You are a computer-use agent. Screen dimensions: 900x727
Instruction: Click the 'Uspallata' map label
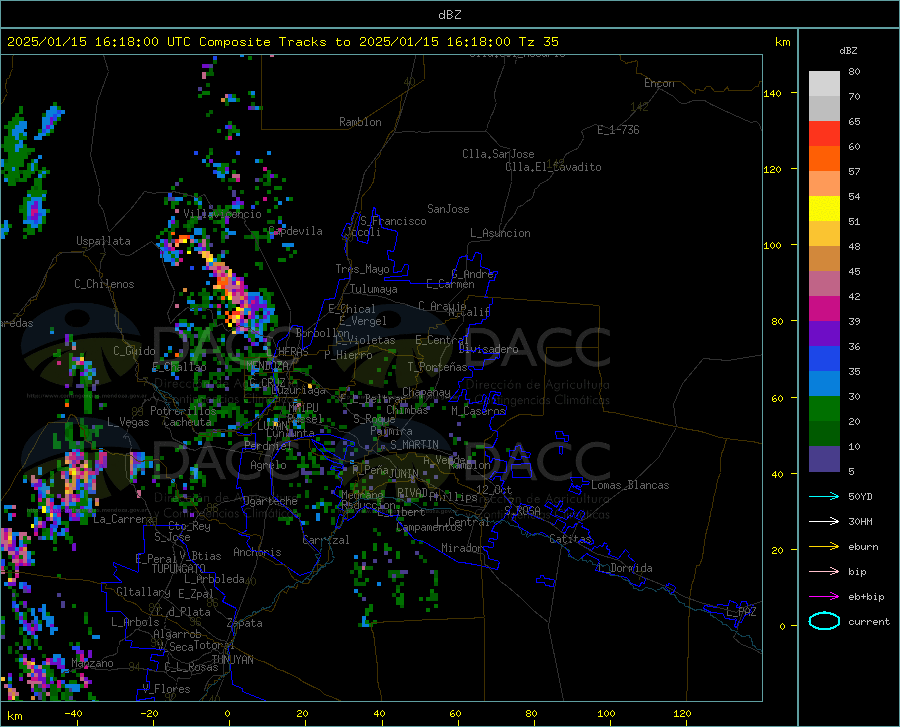coord(103,241)
